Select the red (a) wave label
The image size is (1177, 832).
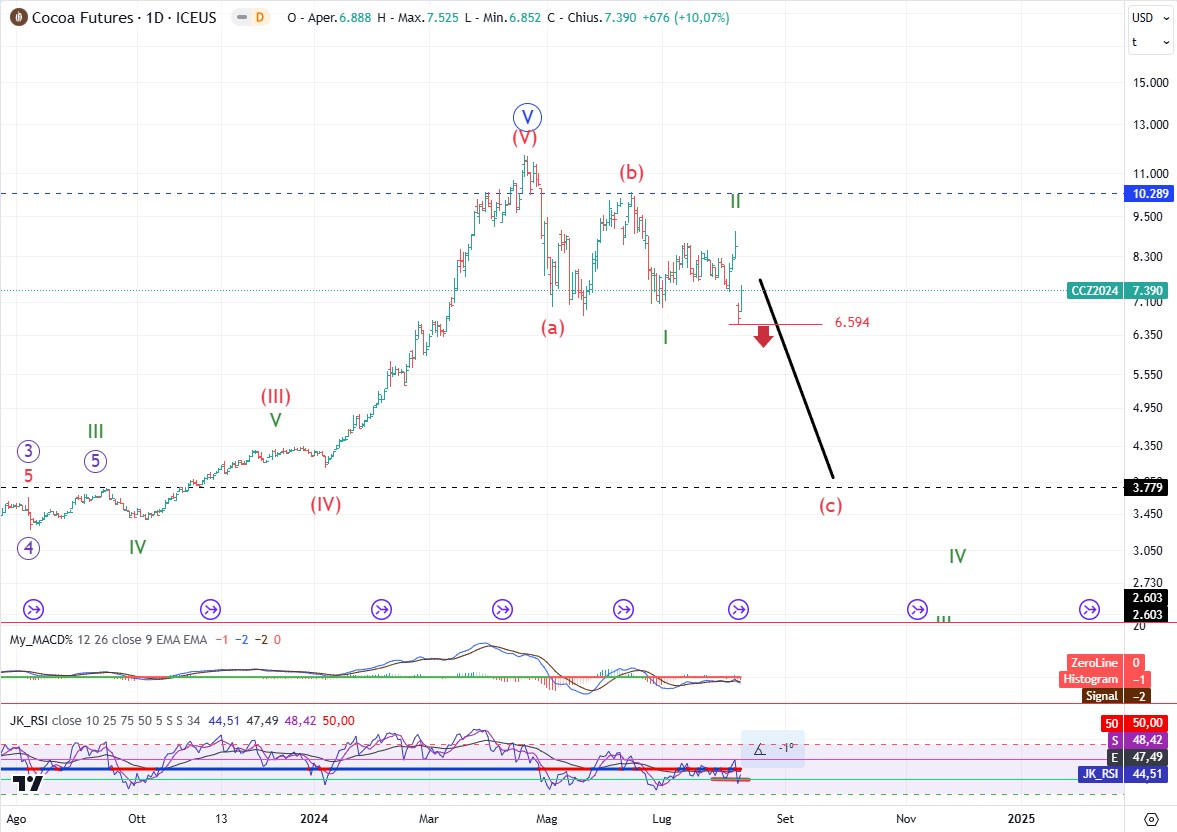point(552,327)
